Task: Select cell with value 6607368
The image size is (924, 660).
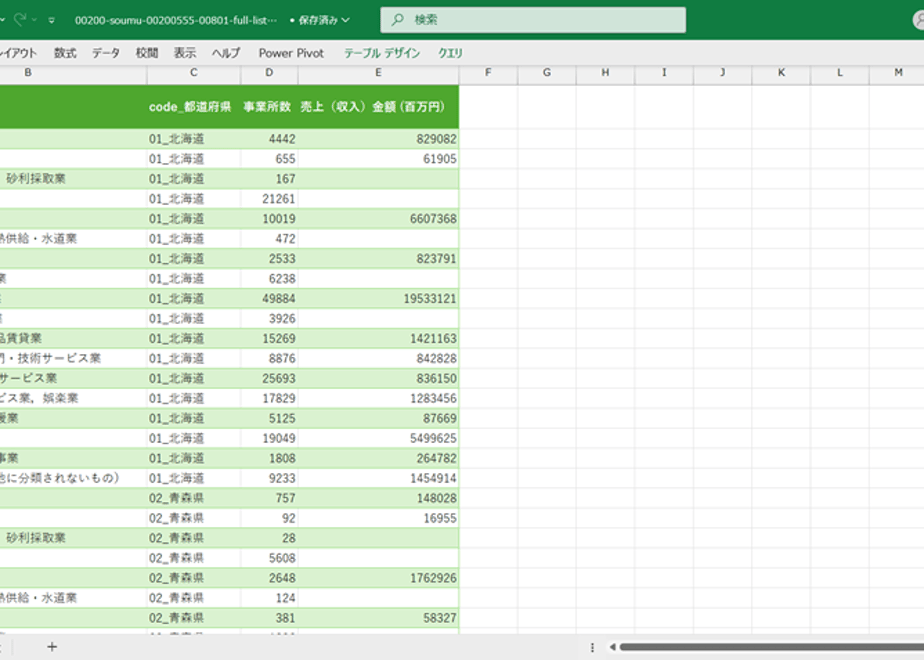Action: point(378,219)
